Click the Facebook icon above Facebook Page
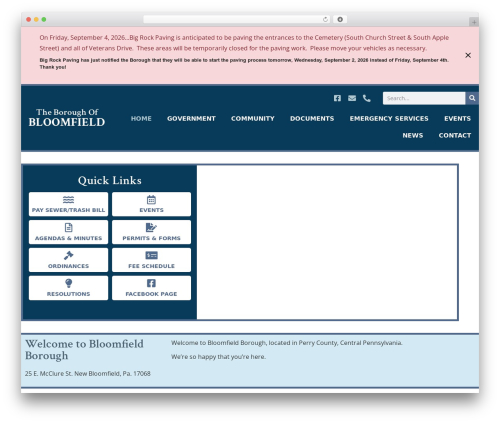500x423 pixels. (x=151, y=283)
